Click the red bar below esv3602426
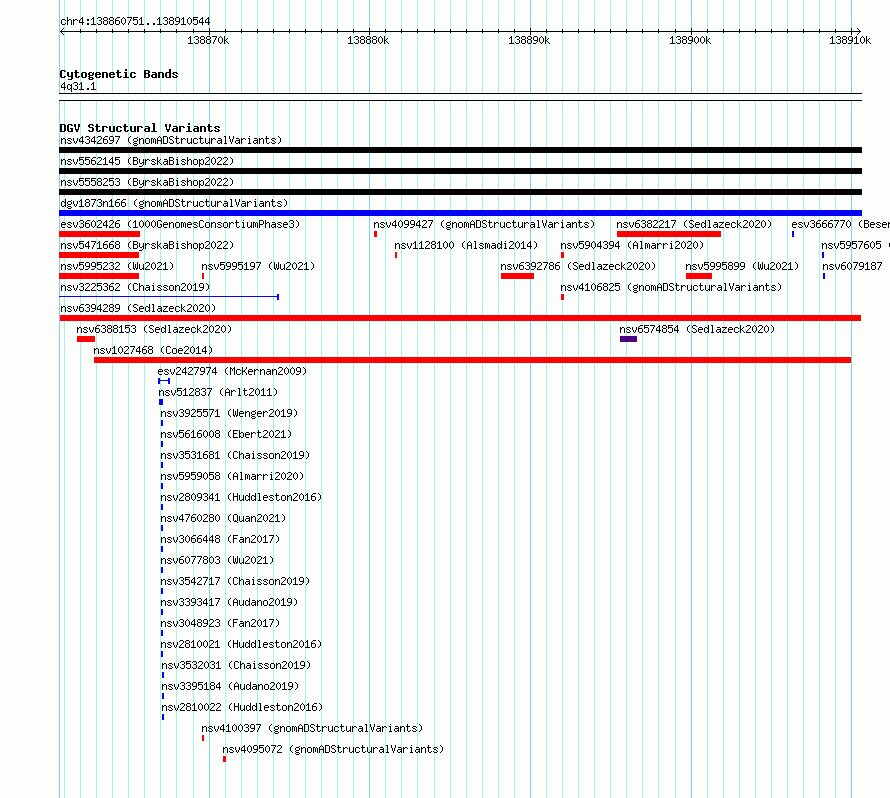 99,234
